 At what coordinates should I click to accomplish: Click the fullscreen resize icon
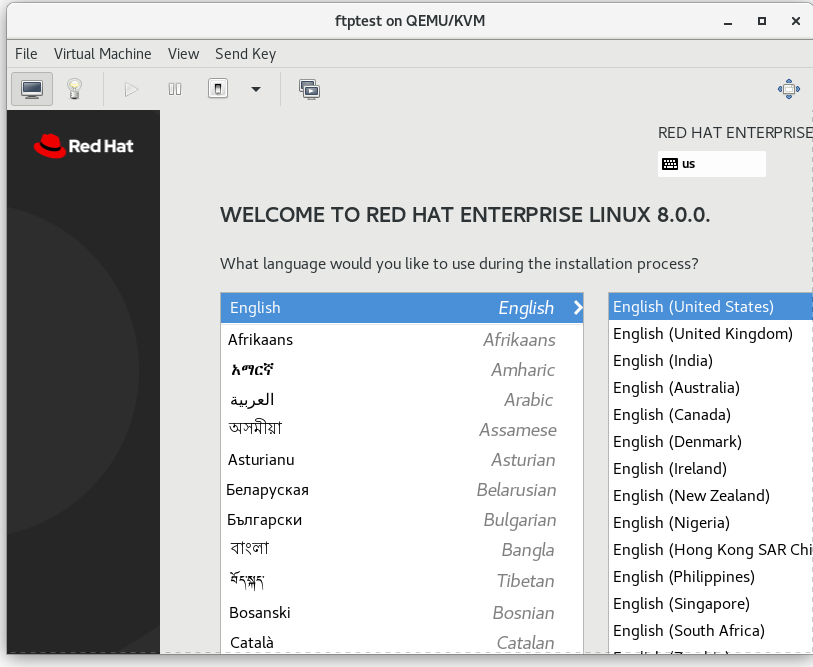coord(789,89)
